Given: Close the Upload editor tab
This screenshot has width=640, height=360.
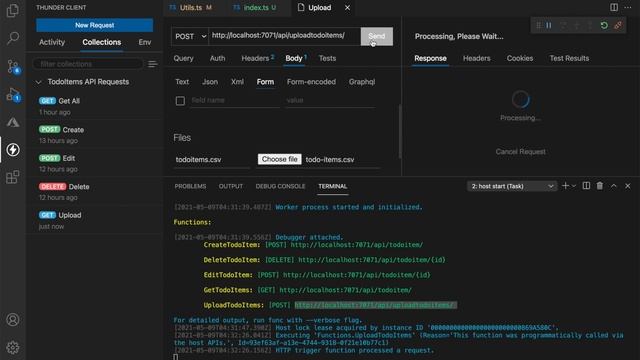Looking at the screenshot, I should (347, 8).
